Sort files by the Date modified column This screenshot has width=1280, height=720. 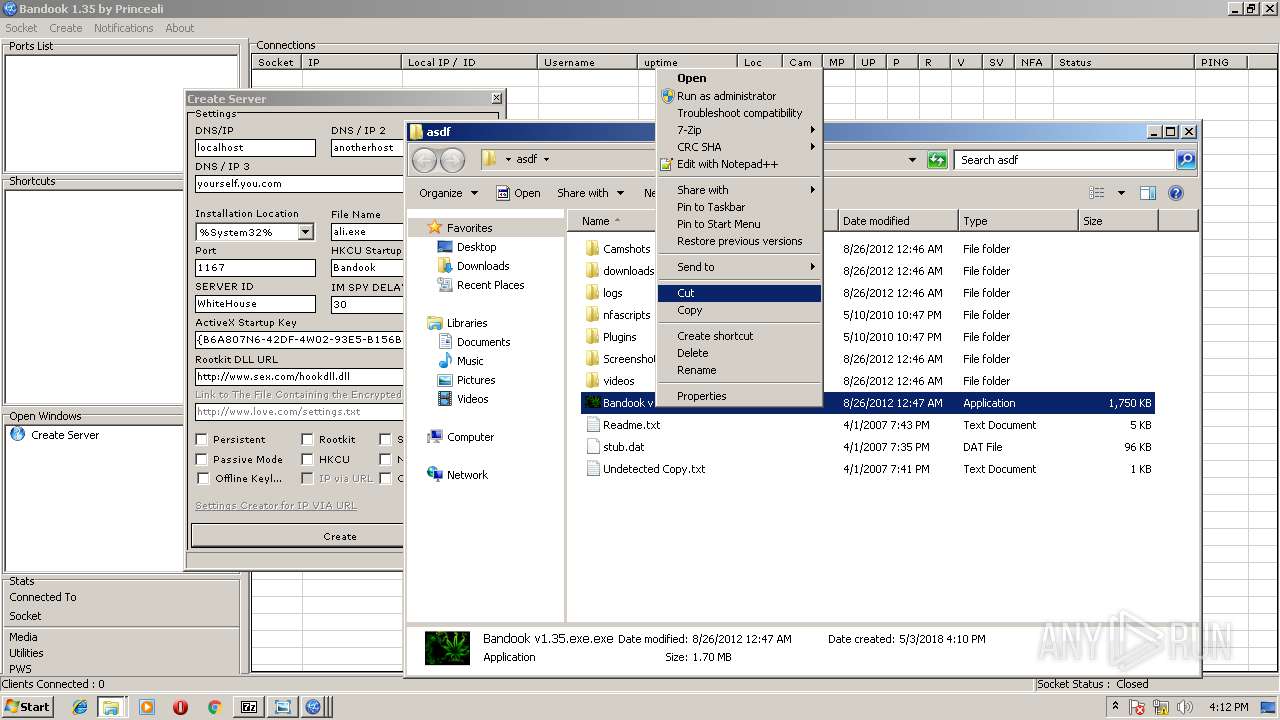point(897,221)
